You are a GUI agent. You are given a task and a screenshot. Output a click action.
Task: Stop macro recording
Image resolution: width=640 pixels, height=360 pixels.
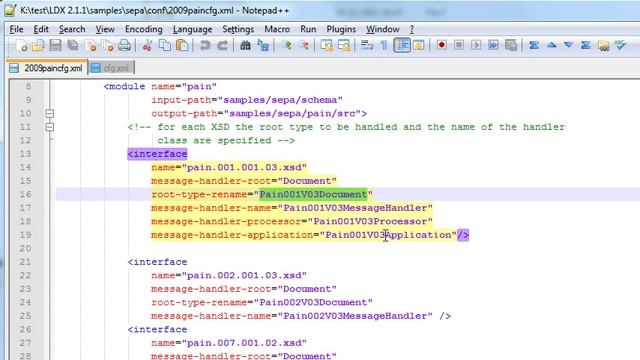click(x=459, y=45)
